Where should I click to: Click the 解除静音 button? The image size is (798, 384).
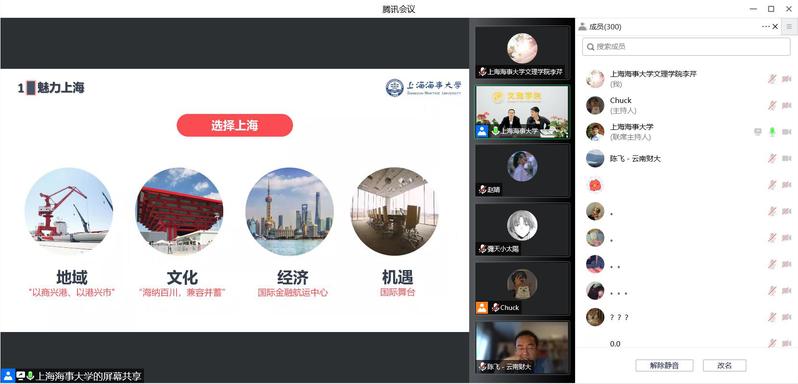click(664, 365)
